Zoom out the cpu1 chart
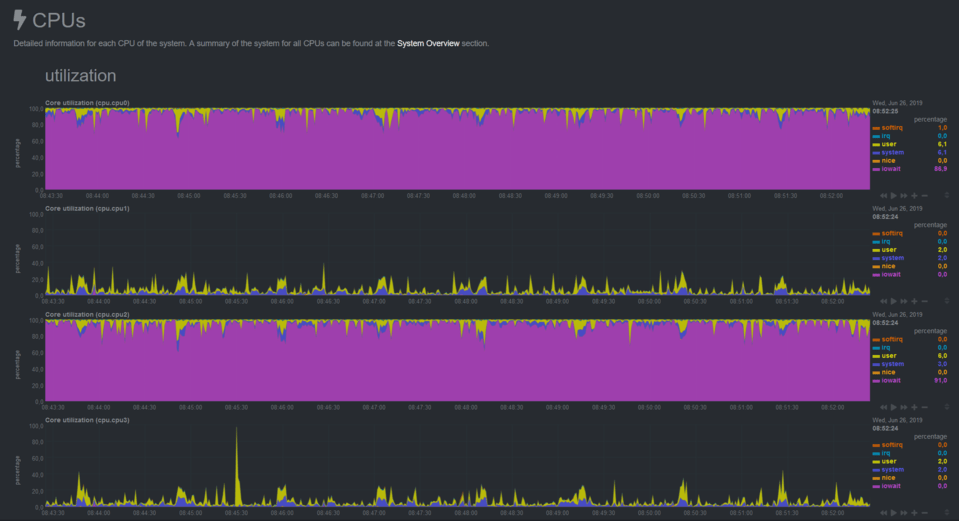This screenshot has width=959, height=521. [925, 301]
